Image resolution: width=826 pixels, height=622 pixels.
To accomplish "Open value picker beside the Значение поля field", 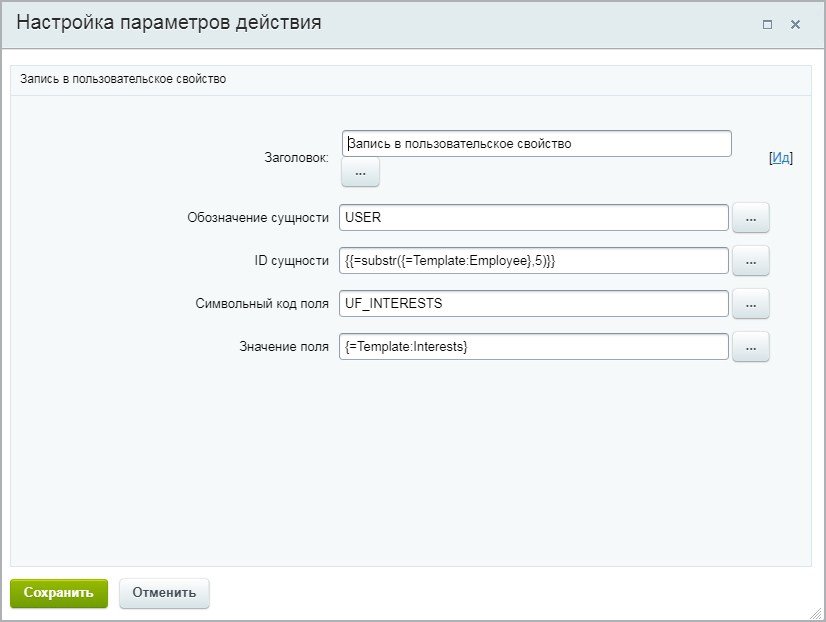I will (751, 347).
